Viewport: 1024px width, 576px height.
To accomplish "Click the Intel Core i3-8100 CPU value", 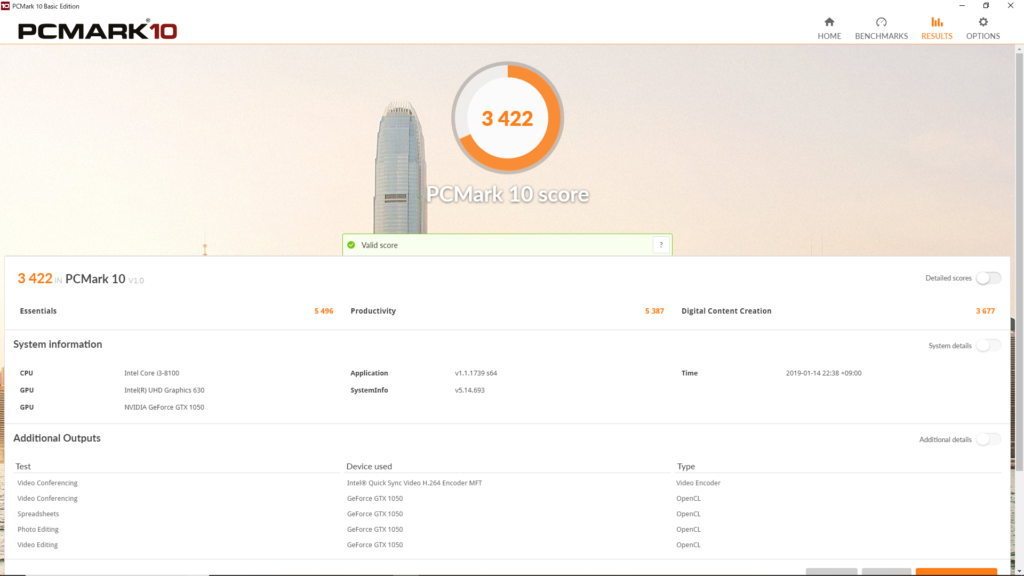I will click(x=152, y=373).
